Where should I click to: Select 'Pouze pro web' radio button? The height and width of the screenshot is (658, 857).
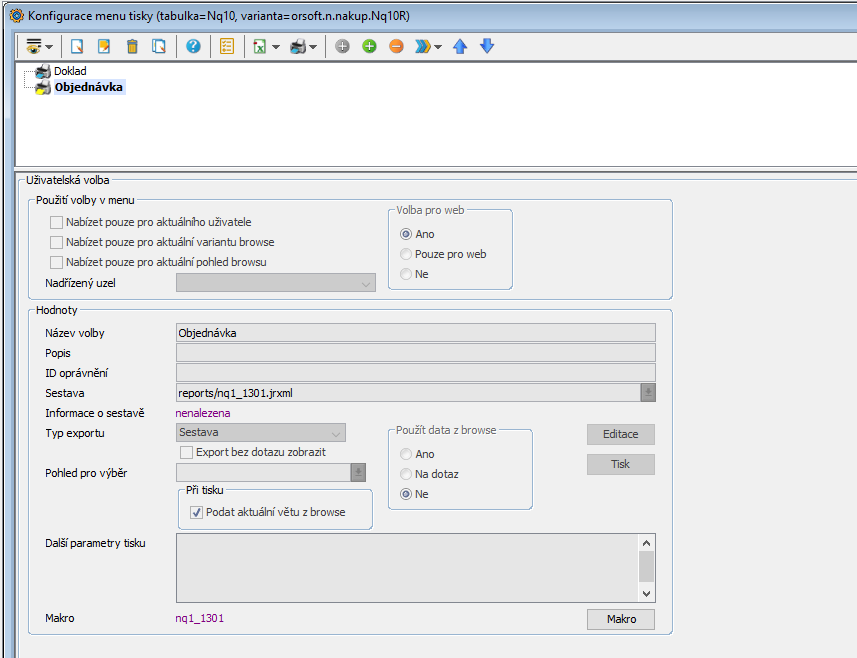[406, 254]
